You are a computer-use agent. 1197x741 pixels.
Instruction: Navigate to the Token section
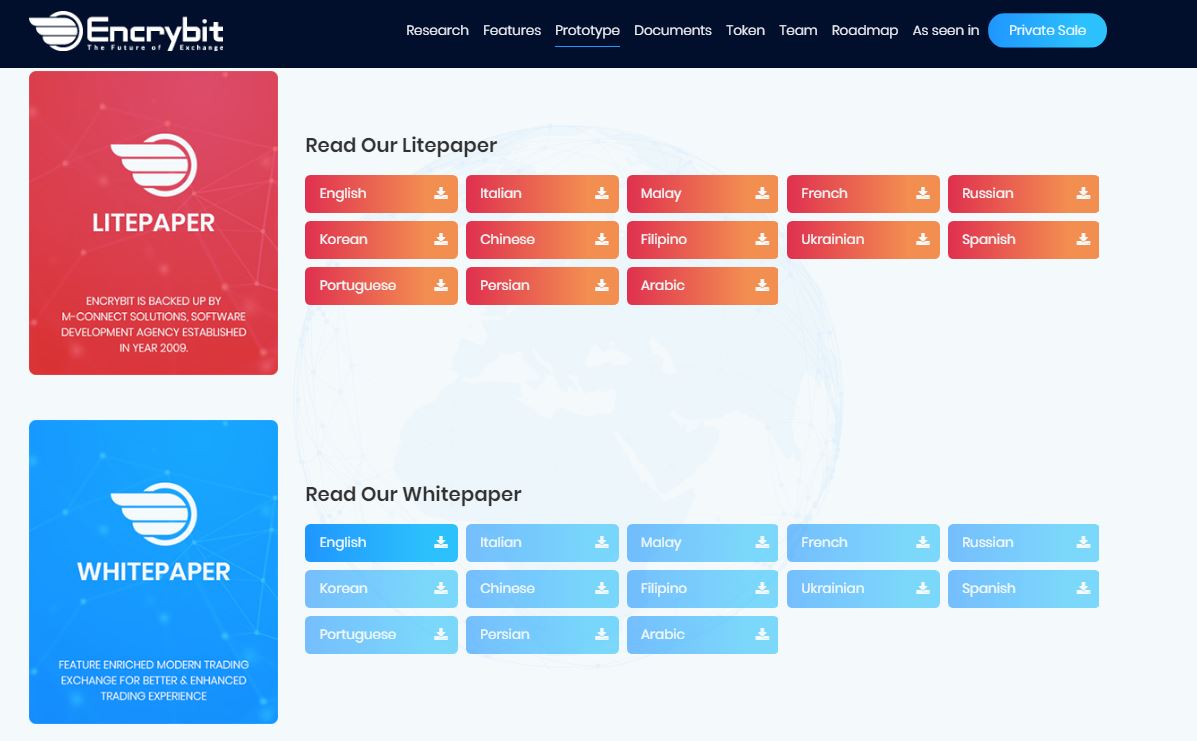point(745,31)
